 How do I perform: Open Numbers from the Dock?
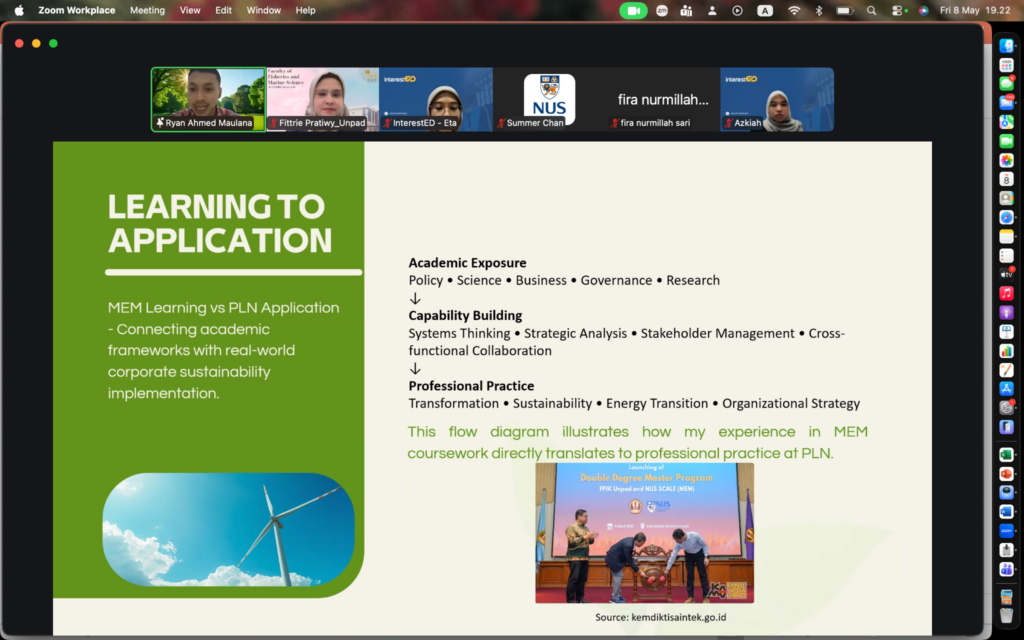point(1006,351)
